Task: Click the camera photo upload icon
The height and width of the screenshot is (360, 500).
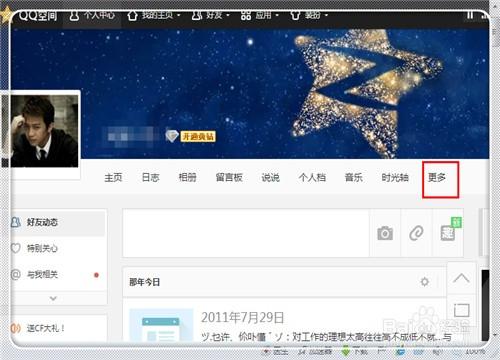Action: pyautogui.click(x=385, y=233)
